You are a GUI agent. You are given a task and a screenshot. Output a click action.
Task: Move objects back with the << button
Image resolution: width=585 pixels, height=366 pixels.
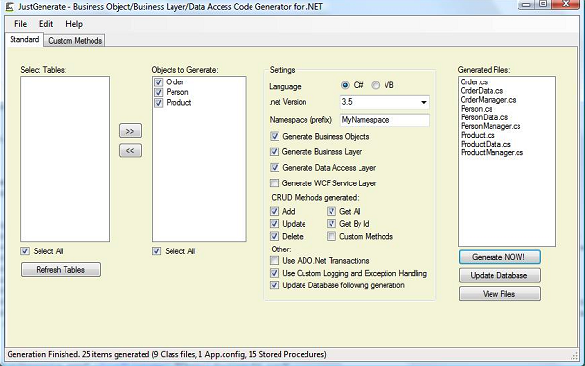(130, 151)
